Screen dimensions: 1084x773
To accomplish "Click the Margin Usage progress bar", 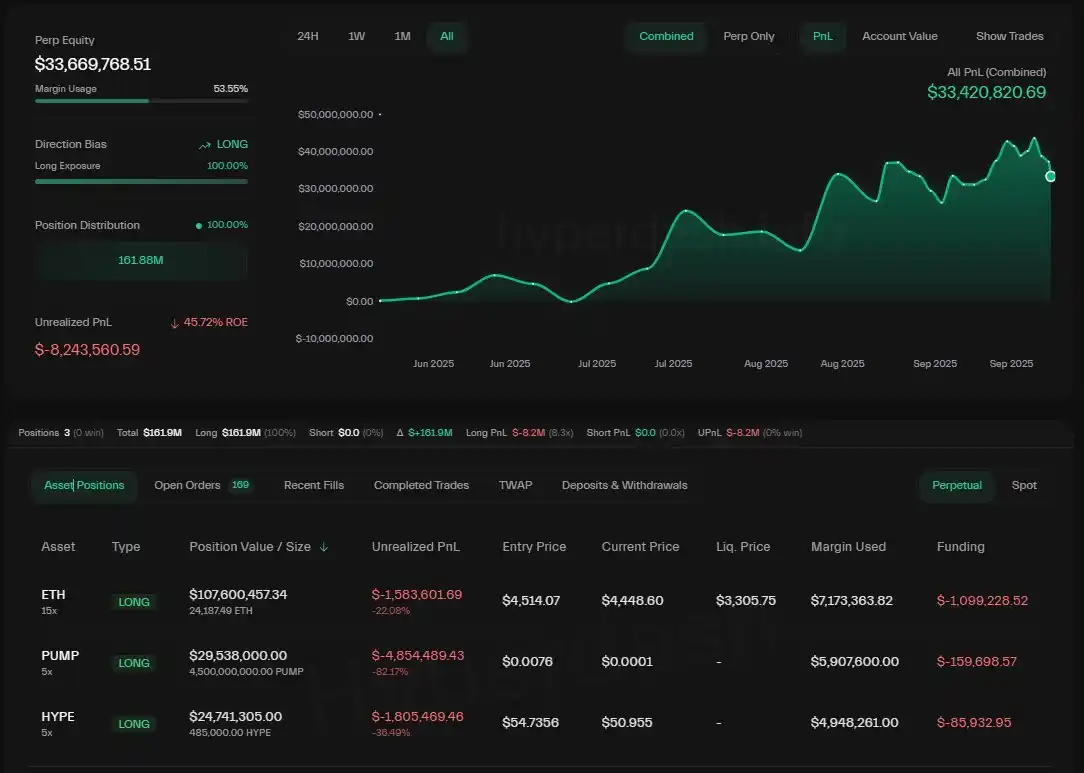I will tap(141, 101).
